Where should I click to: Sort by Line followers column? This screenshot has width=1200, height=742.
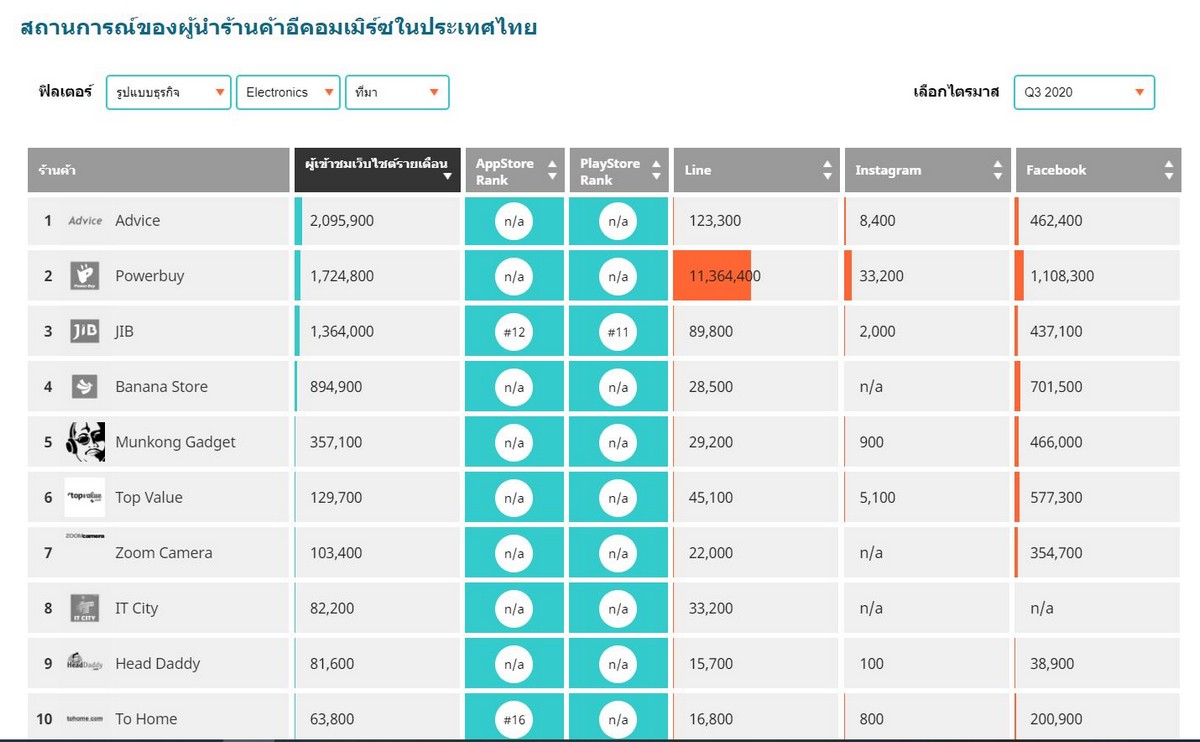click(756, 170)
